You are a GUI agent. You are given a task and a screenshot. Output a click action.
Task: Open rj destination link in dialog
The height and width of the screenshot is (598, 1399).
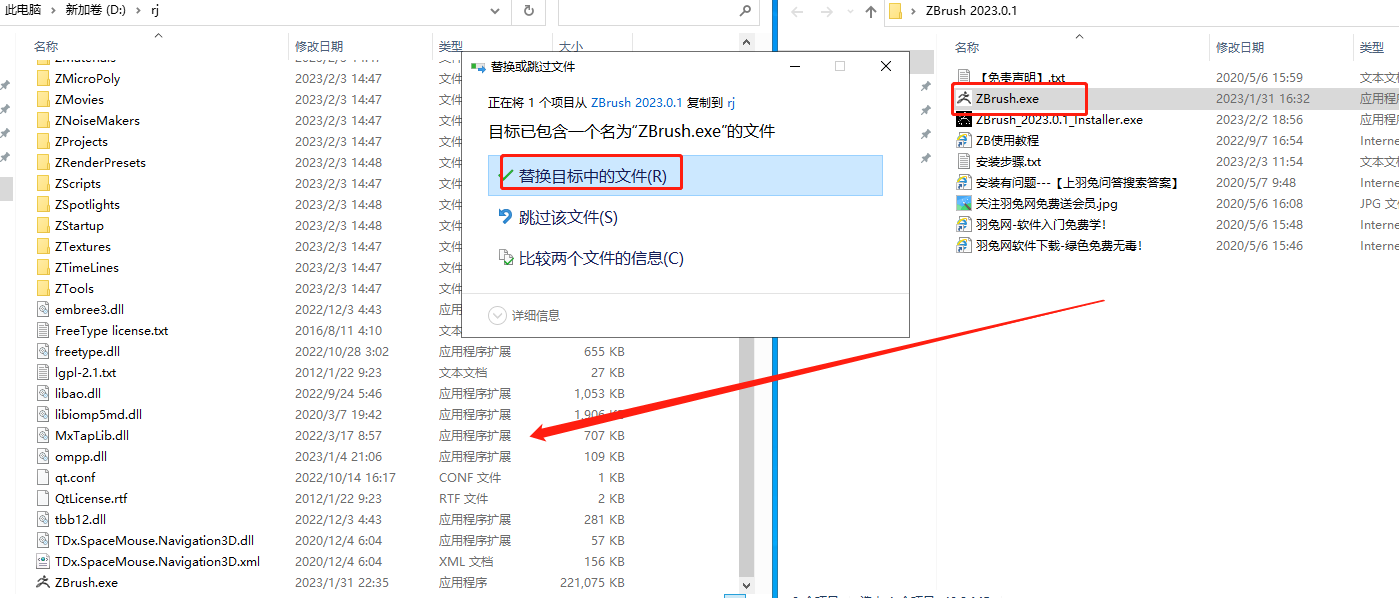pos(731,102)
